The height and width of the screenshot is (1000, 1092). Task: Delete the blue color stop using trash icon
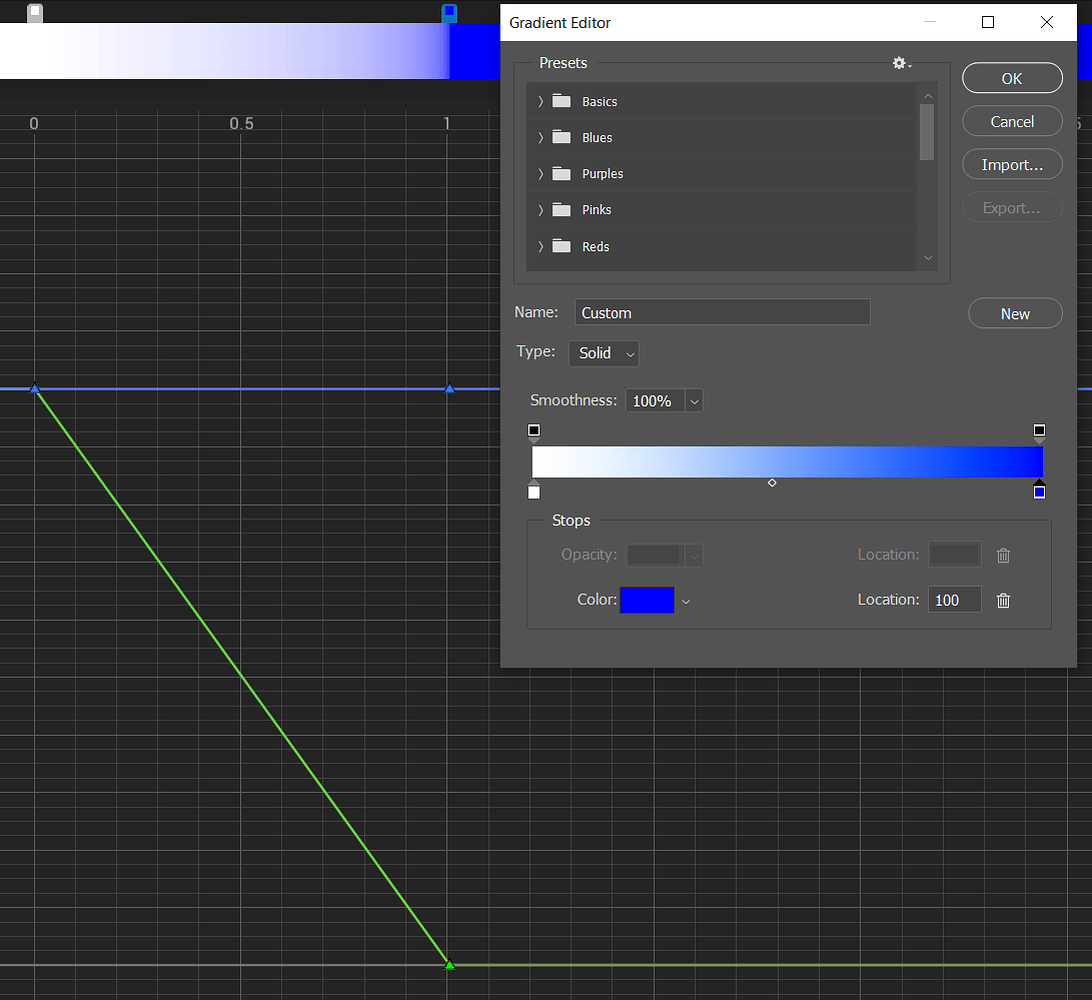tap(1003, 600)
